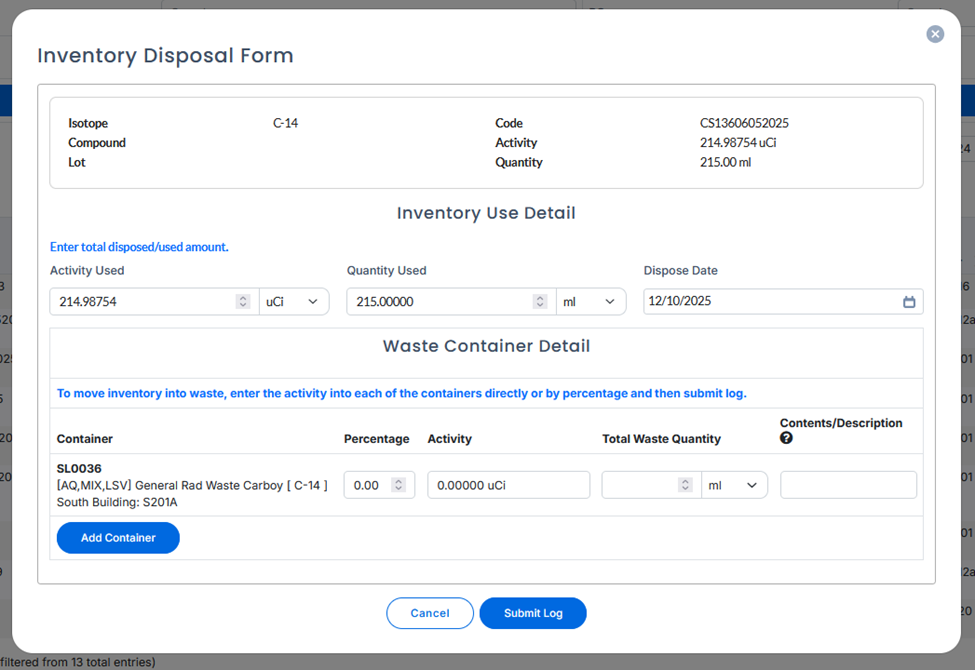The image size is (975, 670).
Task: Click the Percentage column header
Action: 377,439
